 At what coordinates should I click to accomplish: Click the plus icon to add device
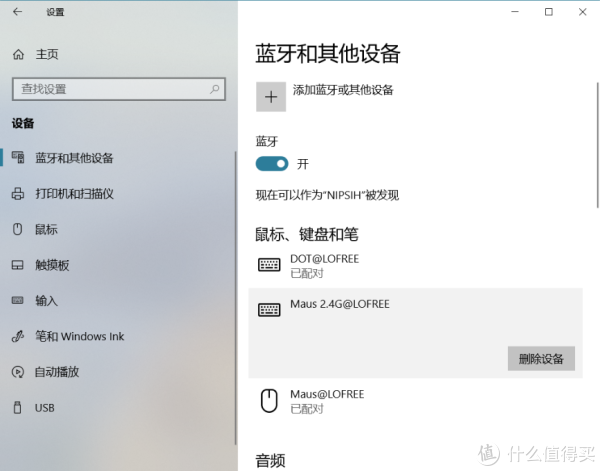(x=271, y=97)
